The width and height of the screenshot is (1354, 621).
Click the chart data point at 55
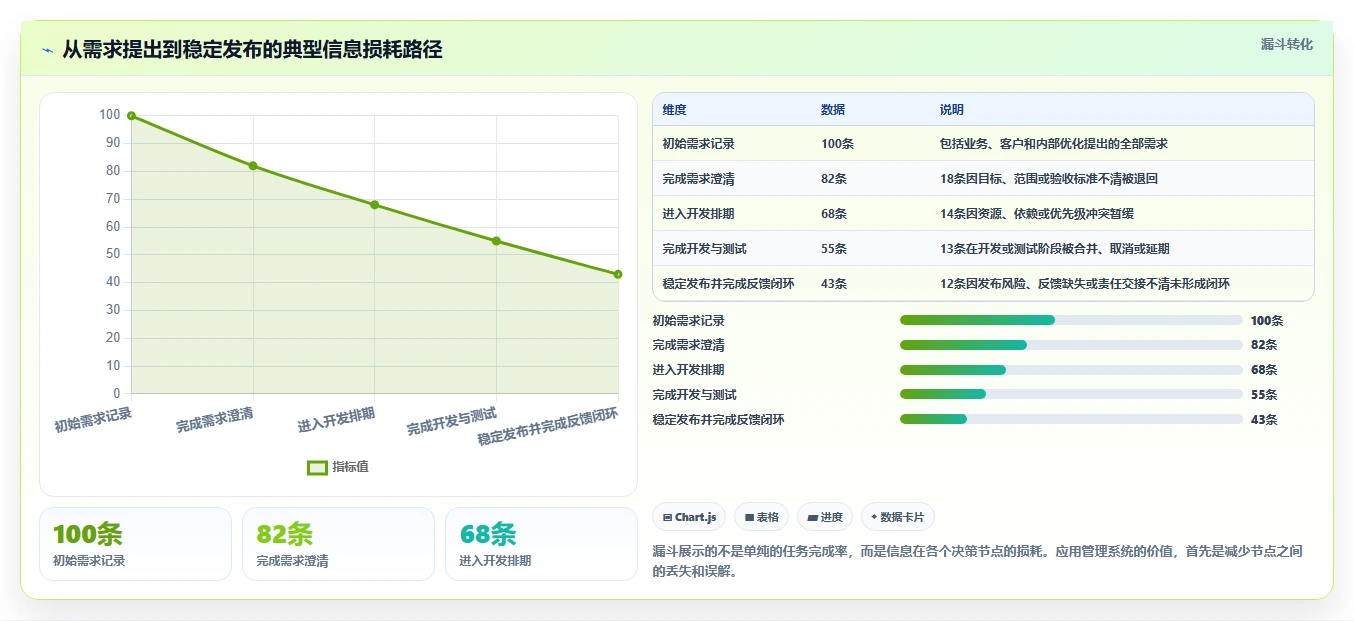point(496,241)
